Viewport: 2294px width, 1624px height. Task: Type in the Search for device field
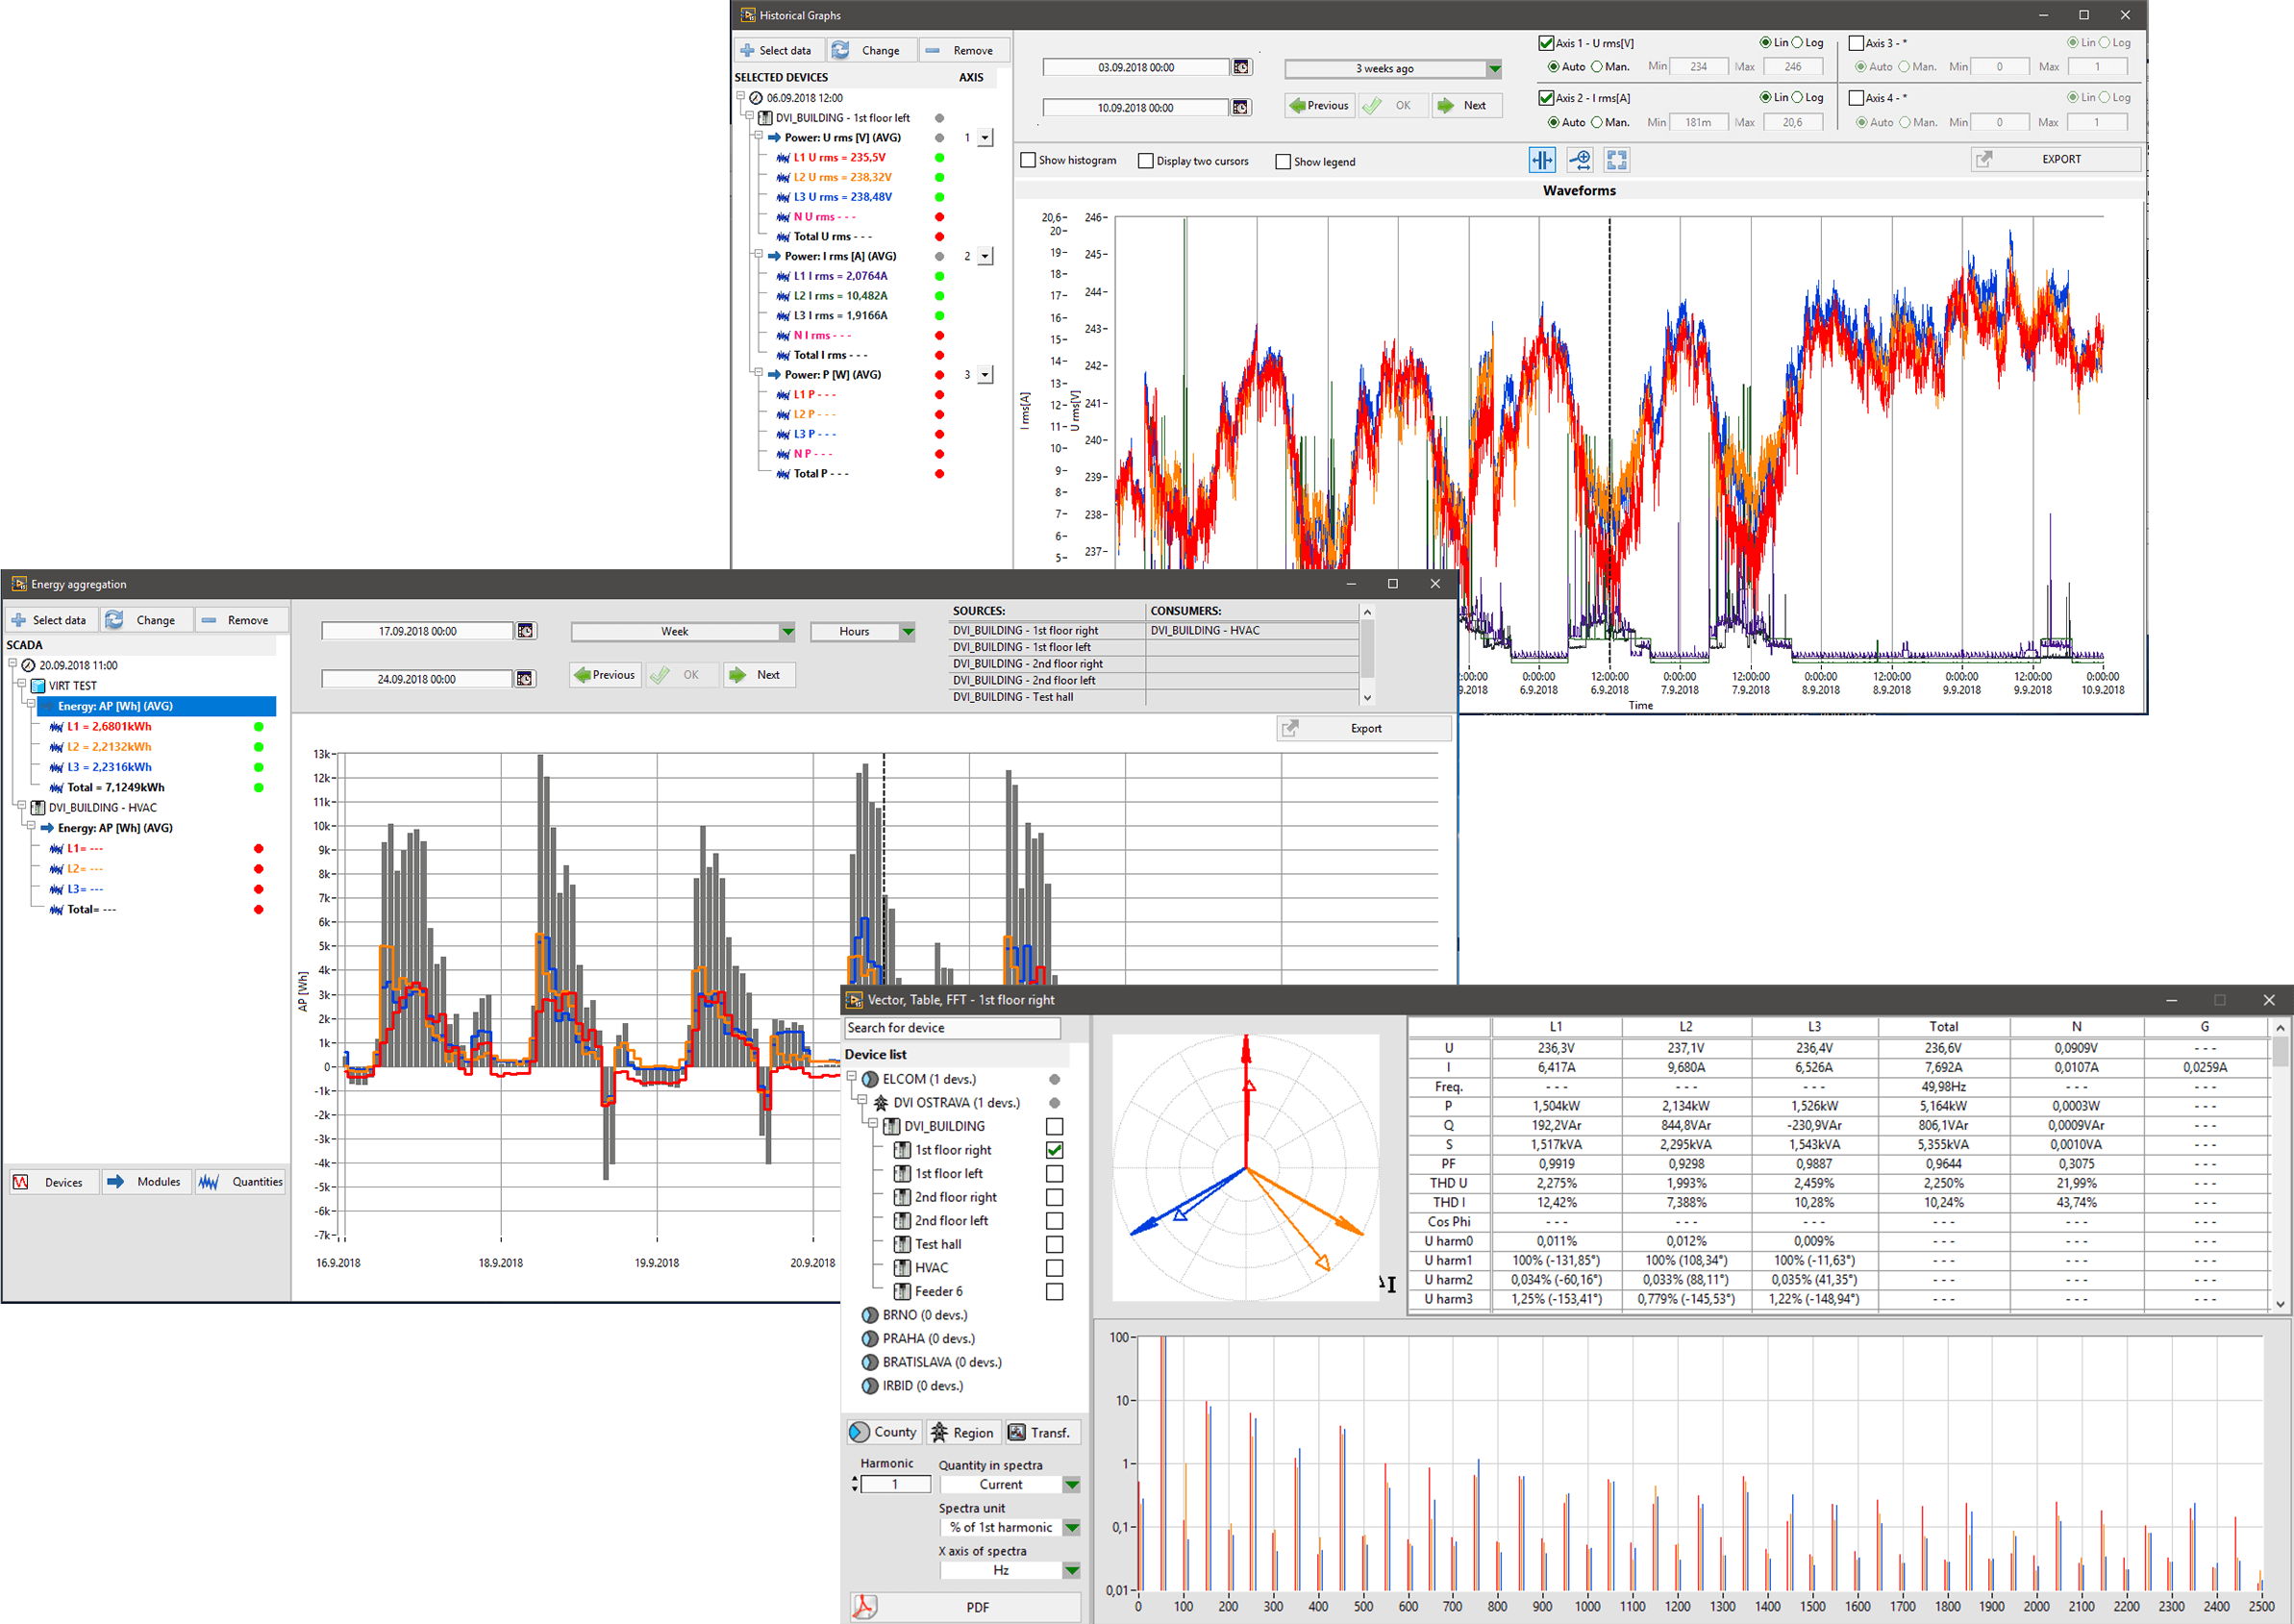(x=950, y=1027)
